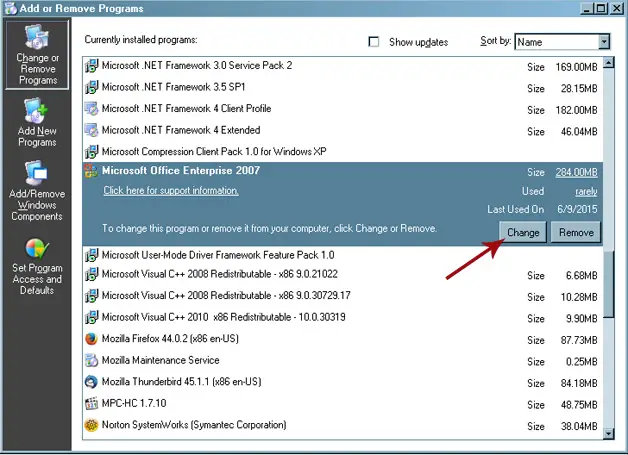
Task: Select Visual C++ 2010 x86 Redistributable entry
Action: point(343,318)
